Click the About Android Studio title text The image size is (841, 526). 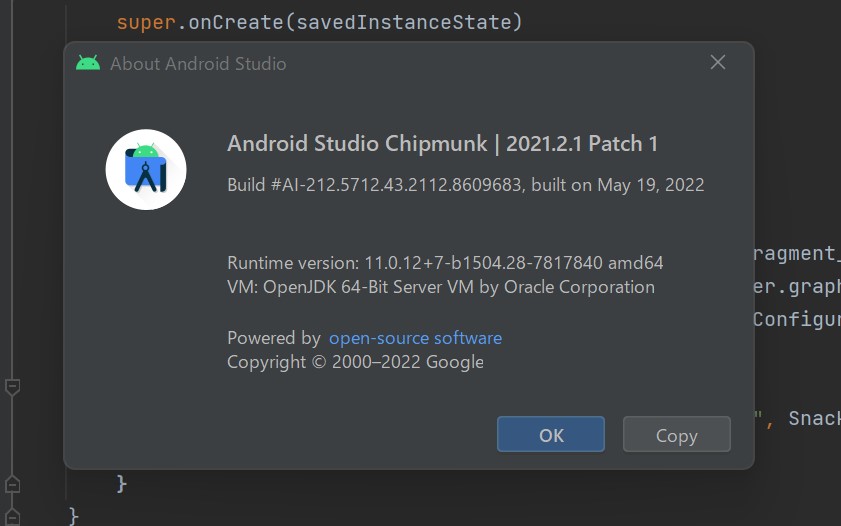coord(198,64)
